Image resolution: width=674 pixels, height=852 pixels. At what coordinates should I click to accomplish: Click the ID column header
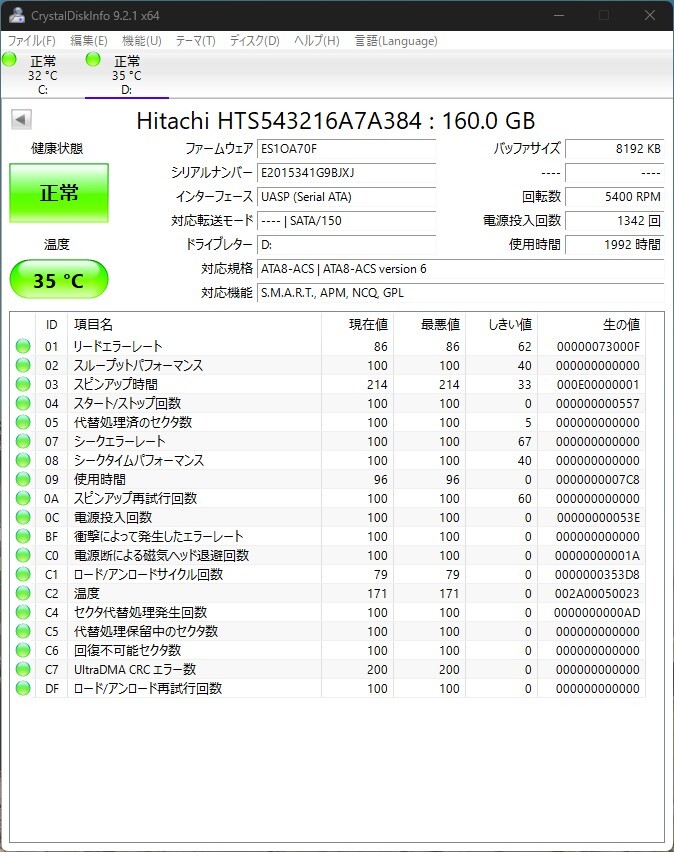click(x=52, y=324)
